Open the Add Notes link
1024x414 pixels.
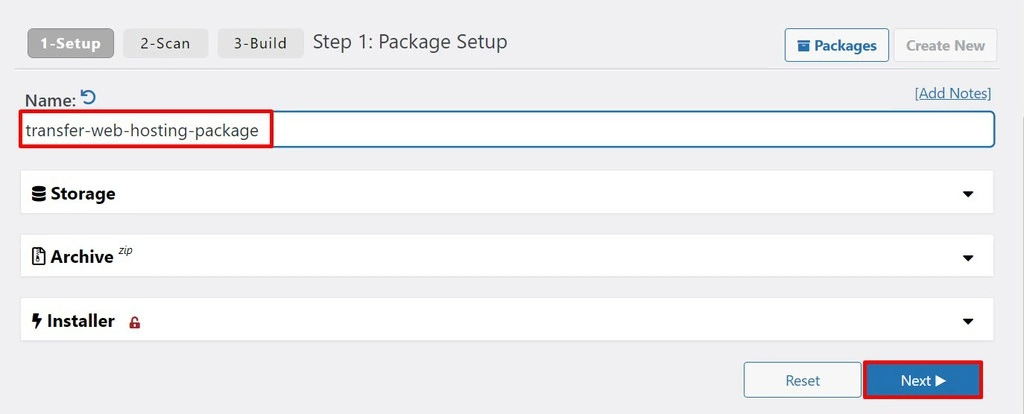point(952,93)
